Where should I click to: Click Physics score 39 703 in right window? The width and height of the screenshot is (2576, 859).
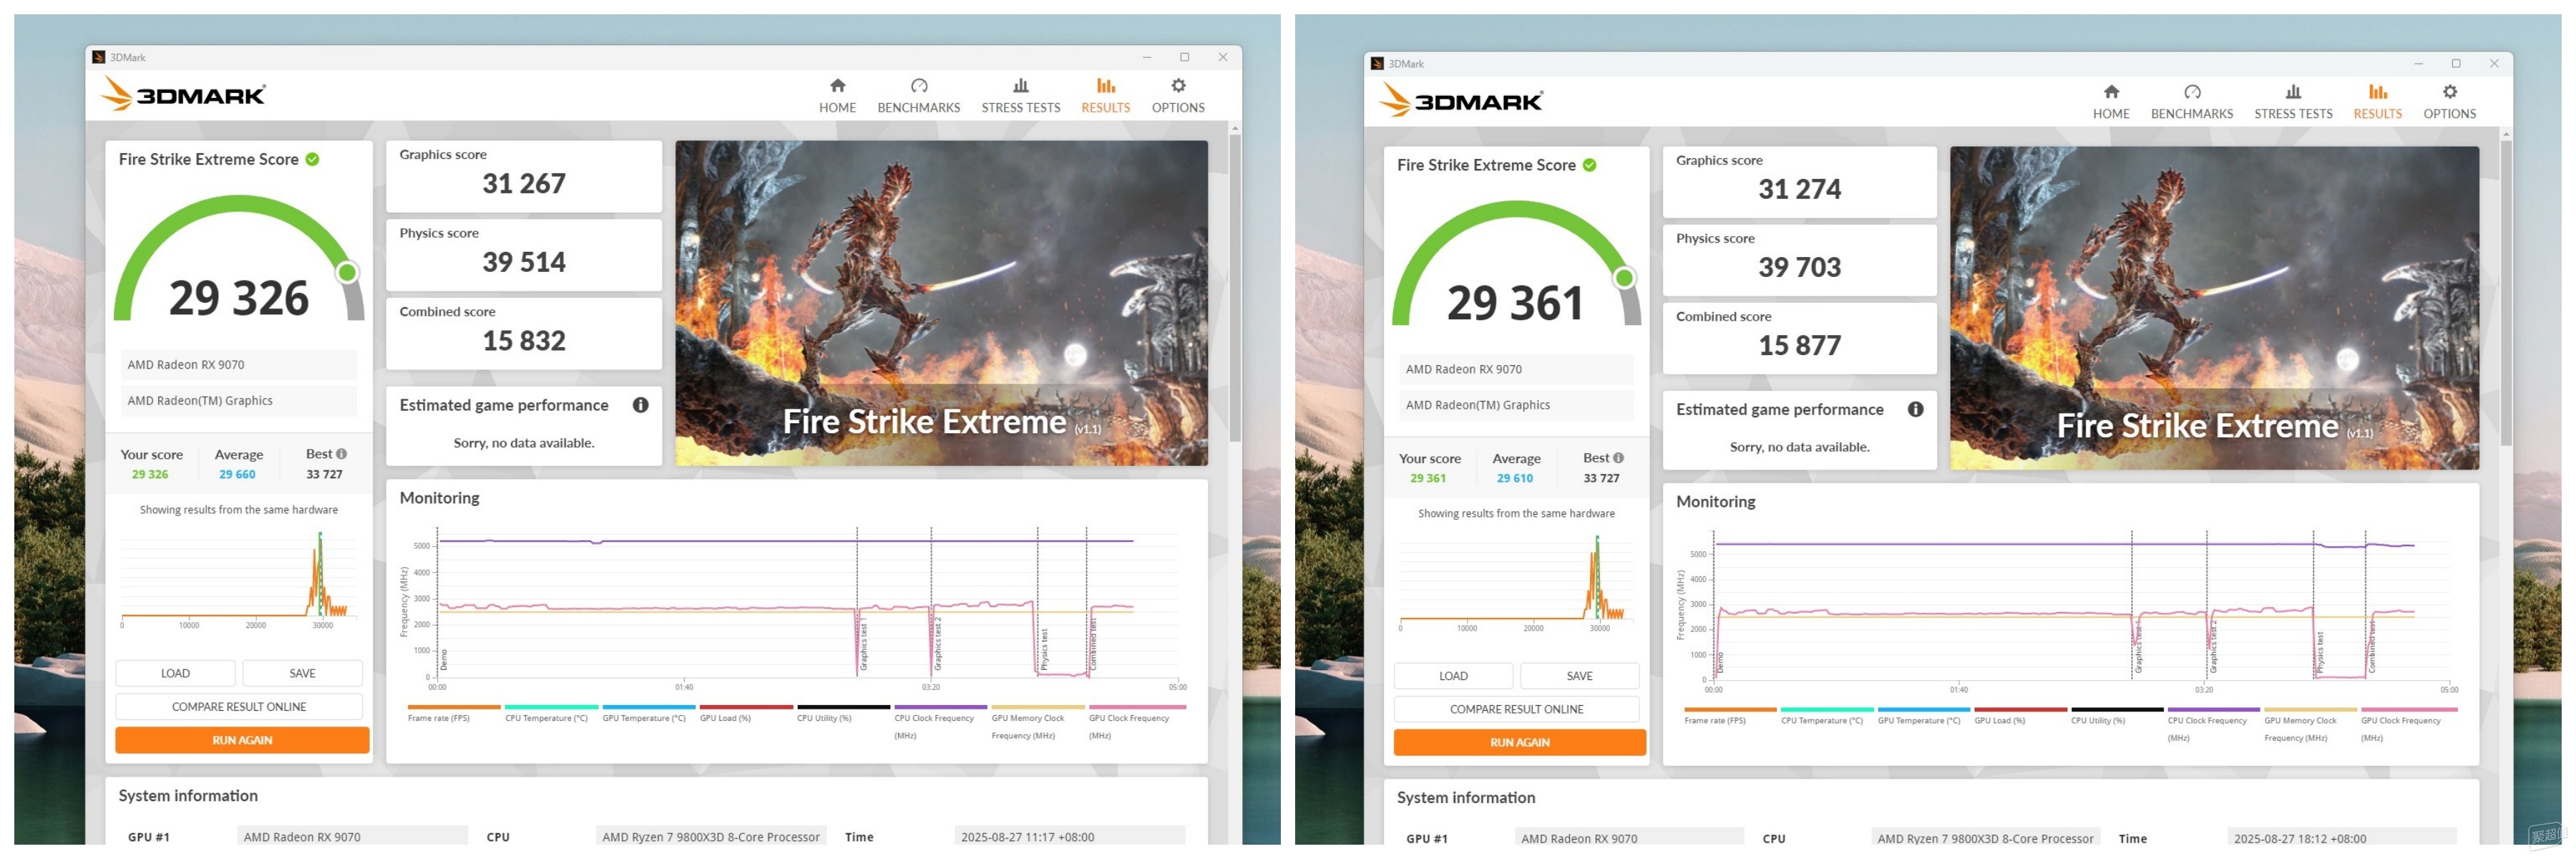tap(1799, 260)
